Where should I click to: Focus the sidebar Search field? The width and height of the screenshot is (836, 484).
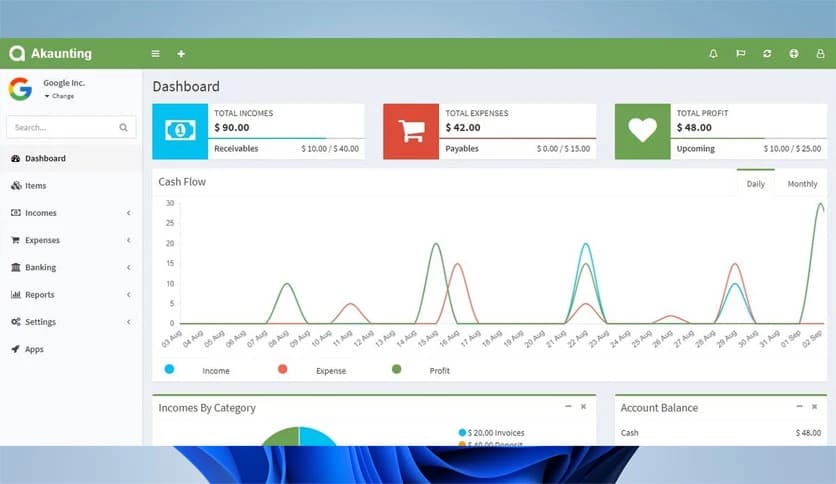coord(71,127)
